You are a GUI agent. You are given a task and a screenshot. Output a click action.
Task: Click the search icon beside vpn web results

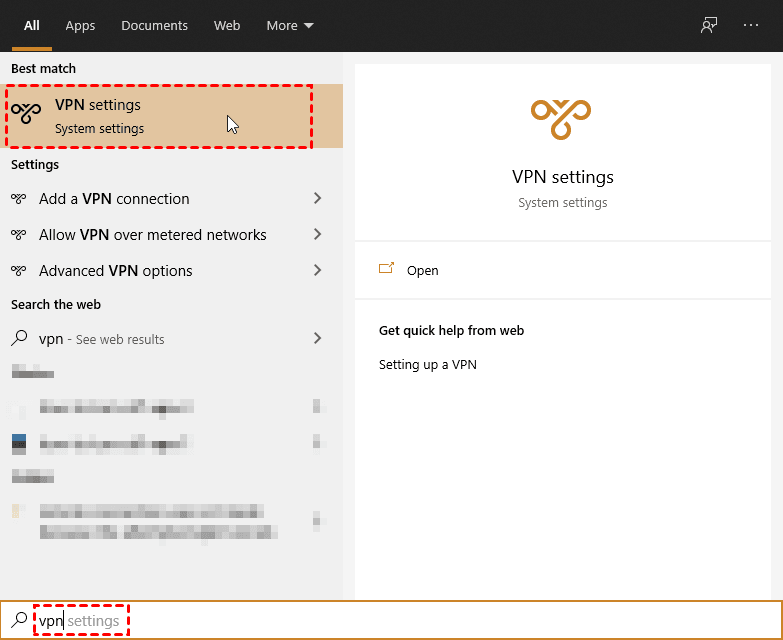click(x=19, y=339)
